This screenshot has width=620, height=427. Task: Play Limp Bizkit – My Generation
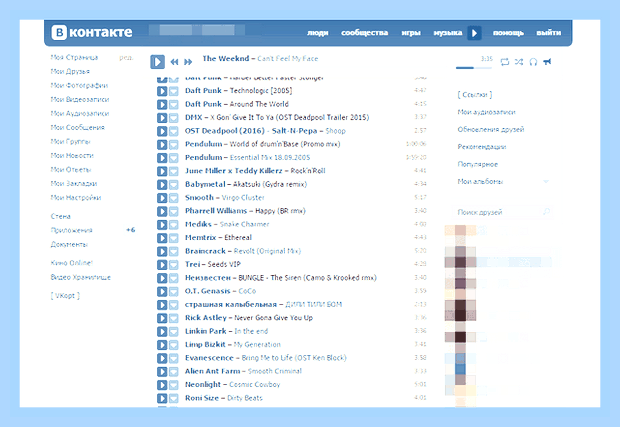pyautogui.click(x=162, y=345)
